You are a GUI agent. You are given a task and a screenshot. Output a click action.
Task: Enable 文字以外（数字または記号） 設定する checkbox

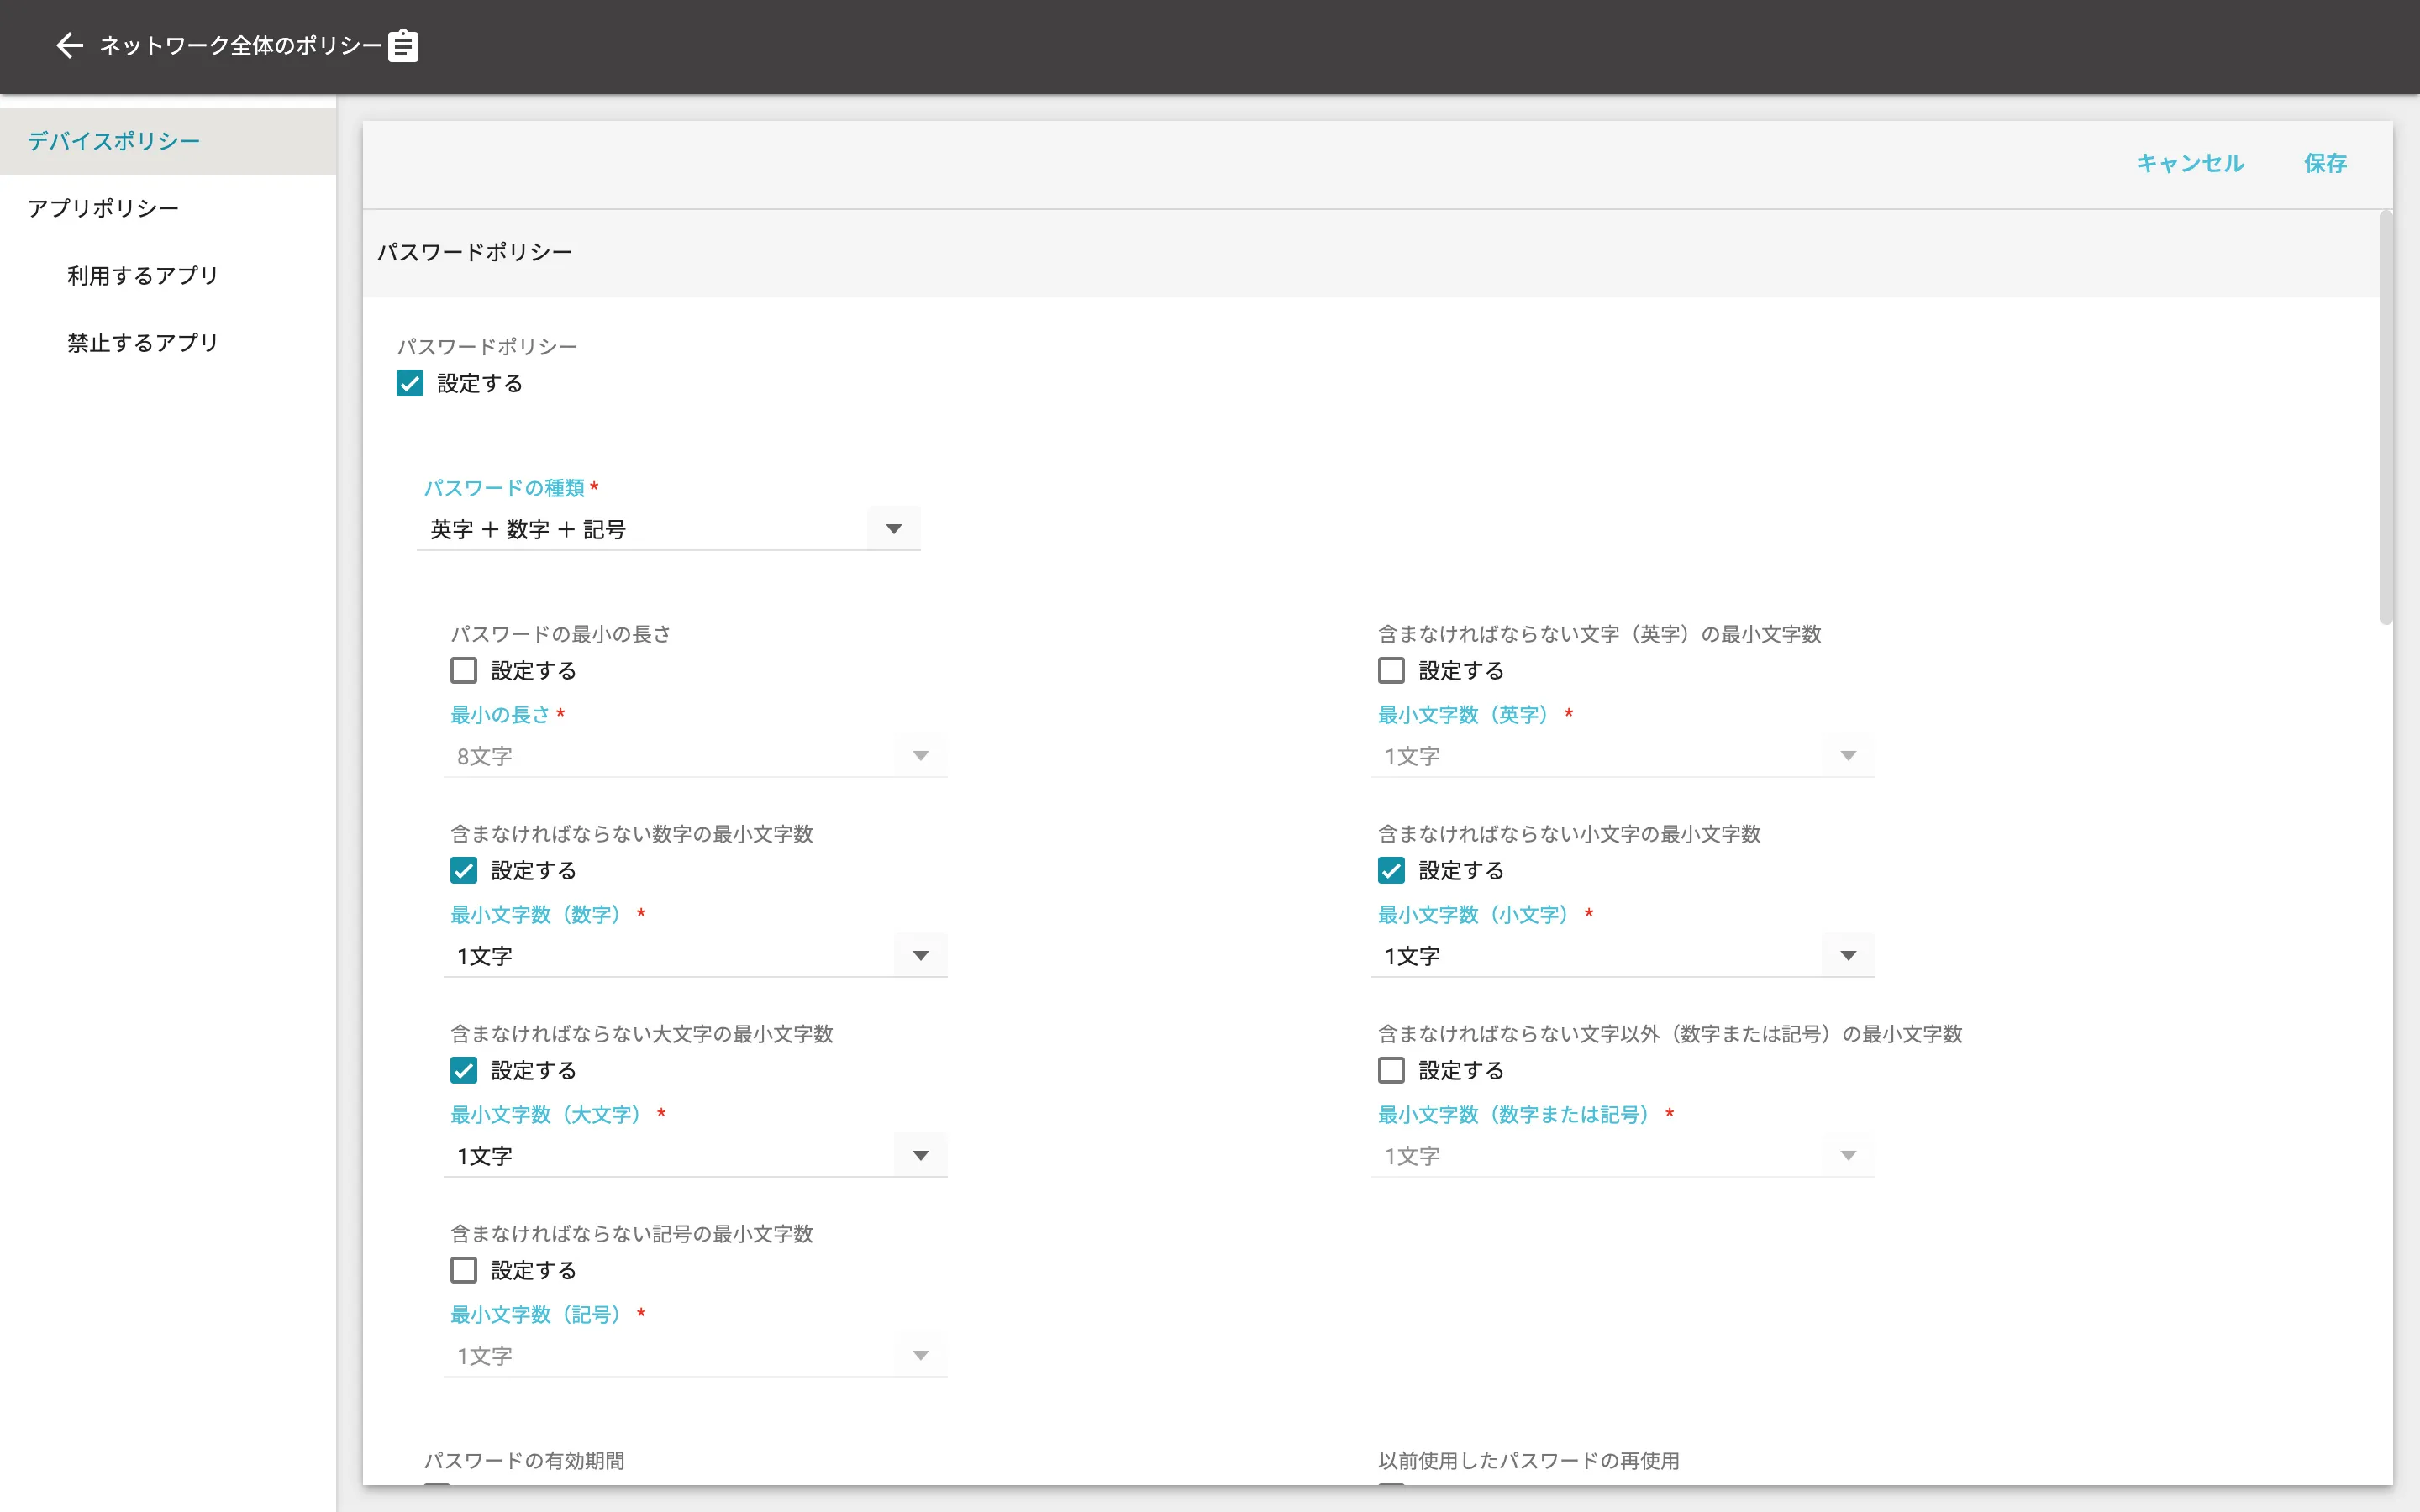(x=1391, y=1070)
